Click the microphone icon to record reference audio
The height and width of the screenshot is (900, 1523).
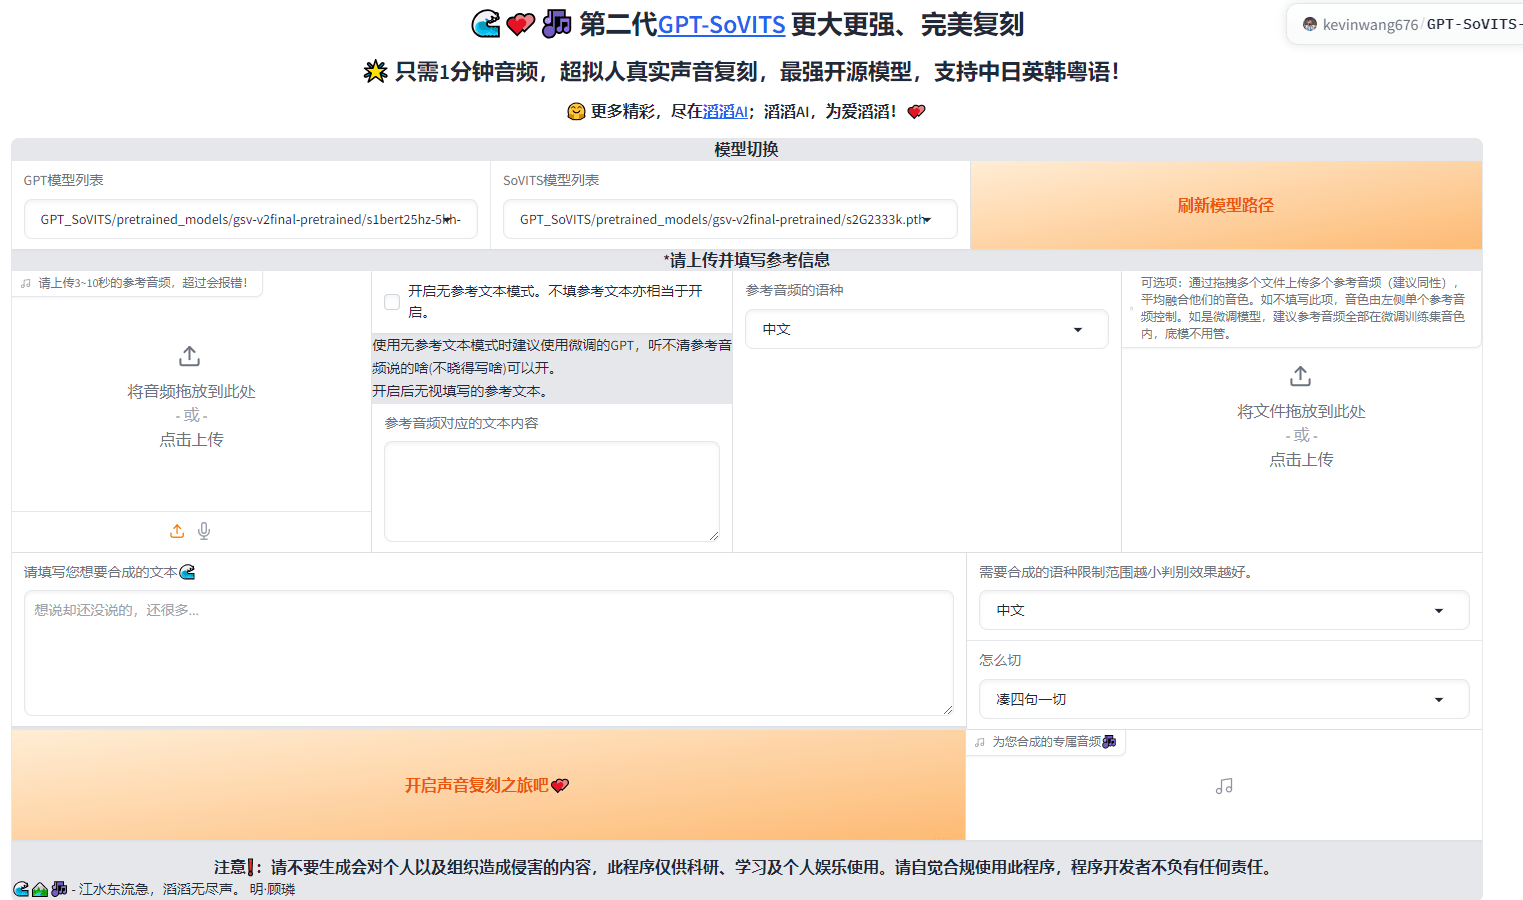[x=203, y=531]
